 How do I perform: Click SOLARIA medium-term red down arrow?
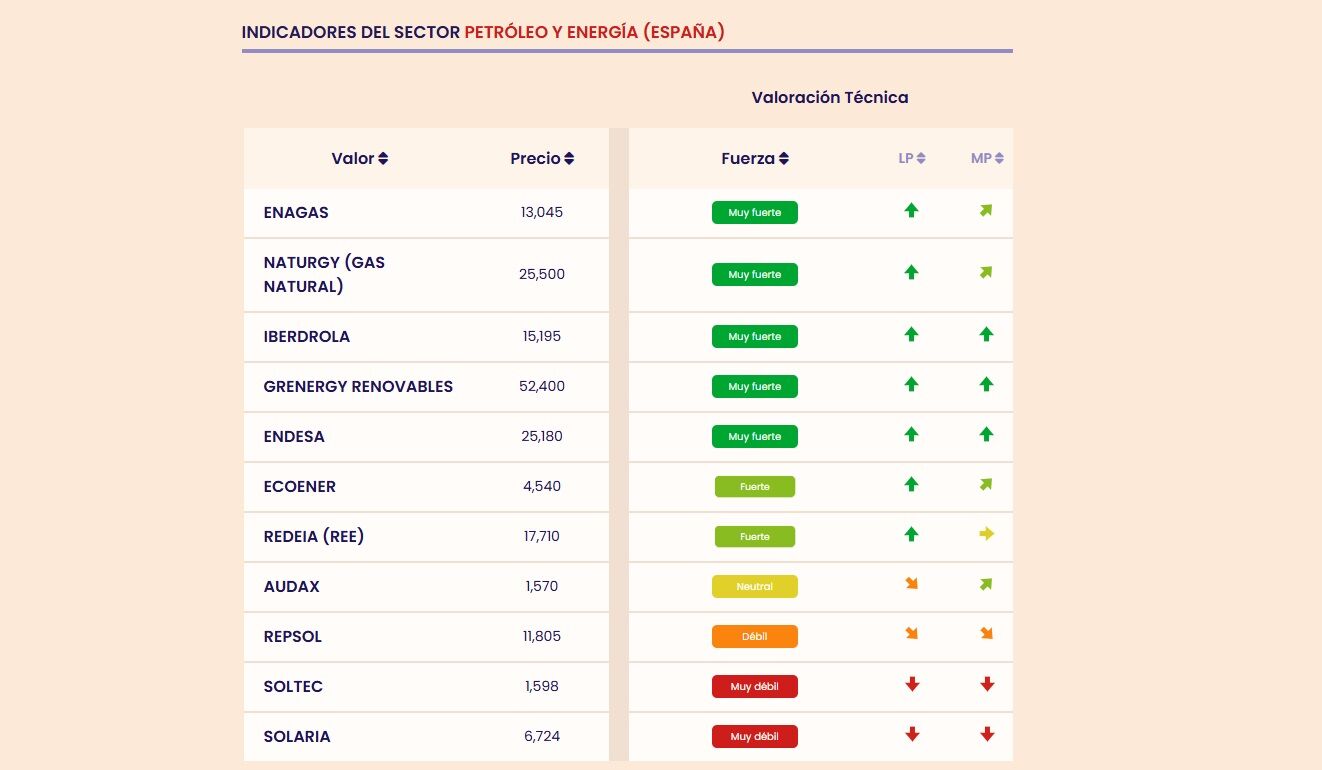(x=987, y=734)
